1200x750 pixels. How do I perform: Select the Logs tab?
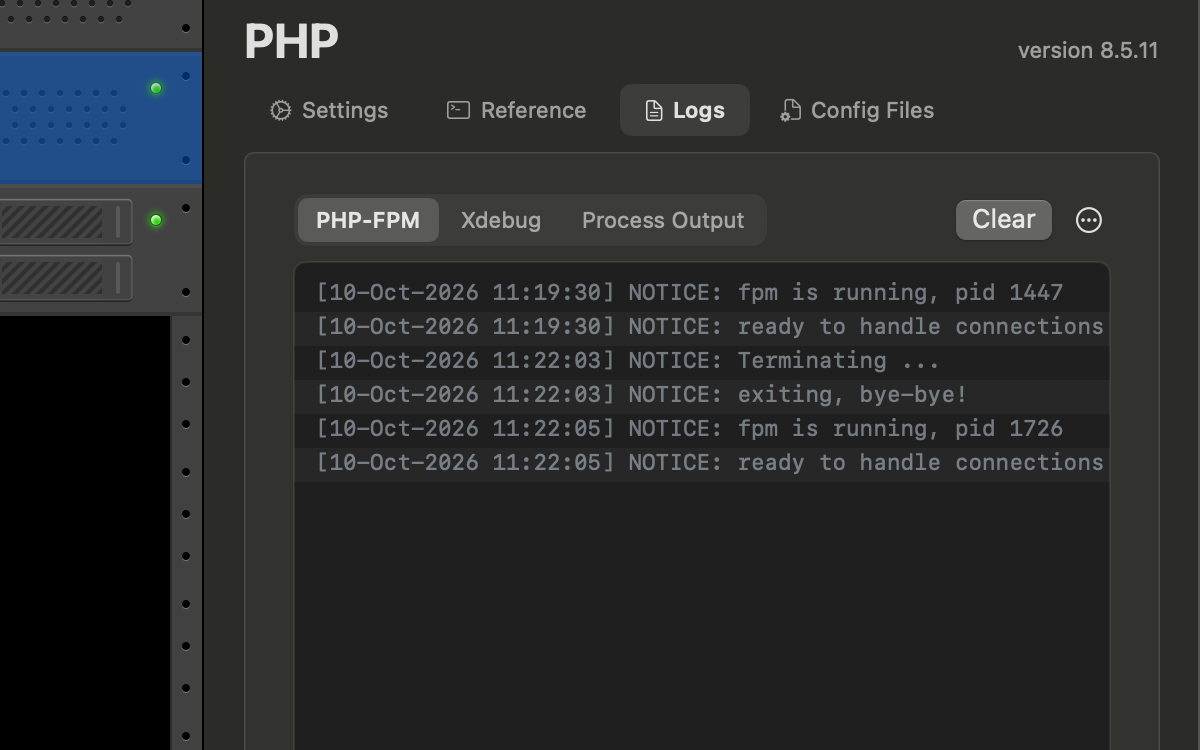point(685,110)
